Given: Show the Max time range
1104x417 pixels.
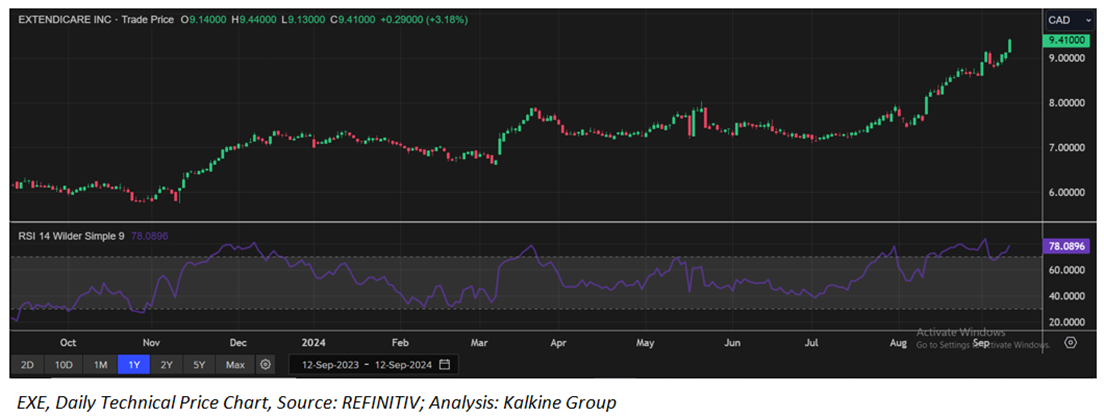Looking at the screenshot, I should click(235, 365).
